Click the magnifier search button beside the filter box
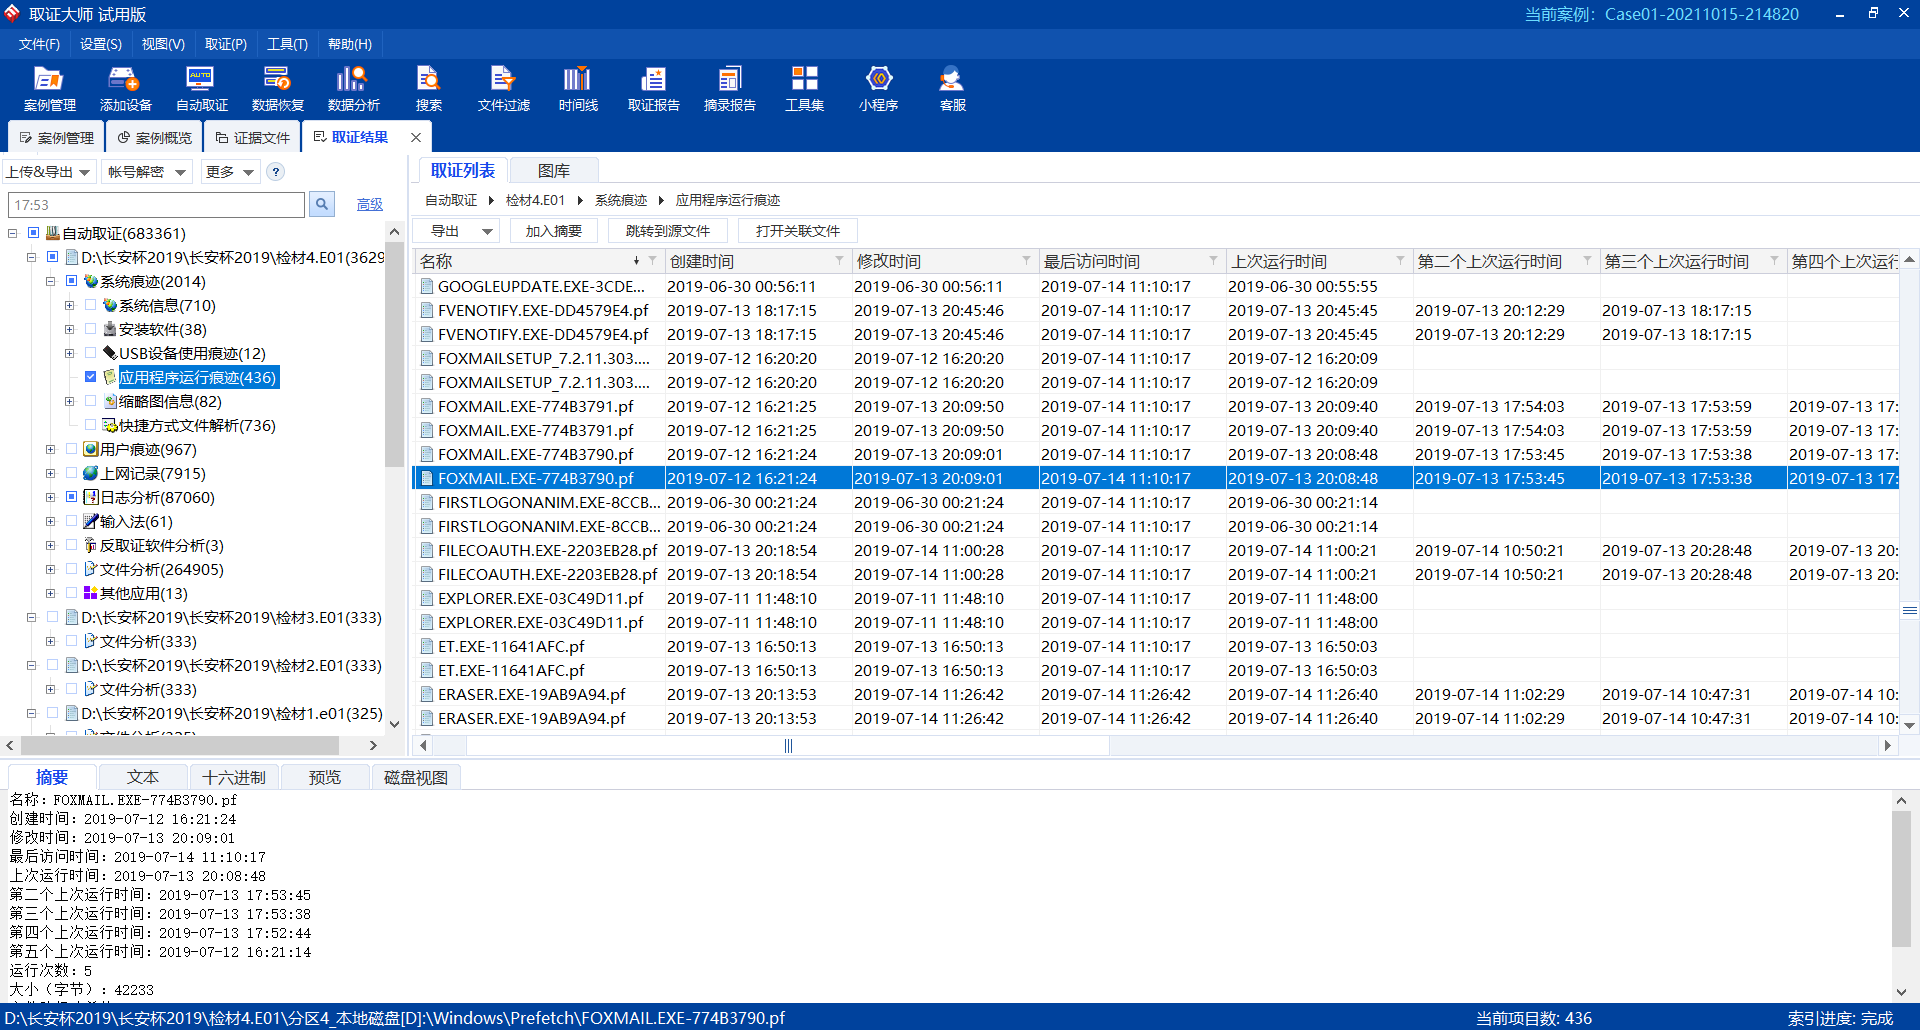Viewport: 1920px width, 1030px height. (x=322, y=204)
